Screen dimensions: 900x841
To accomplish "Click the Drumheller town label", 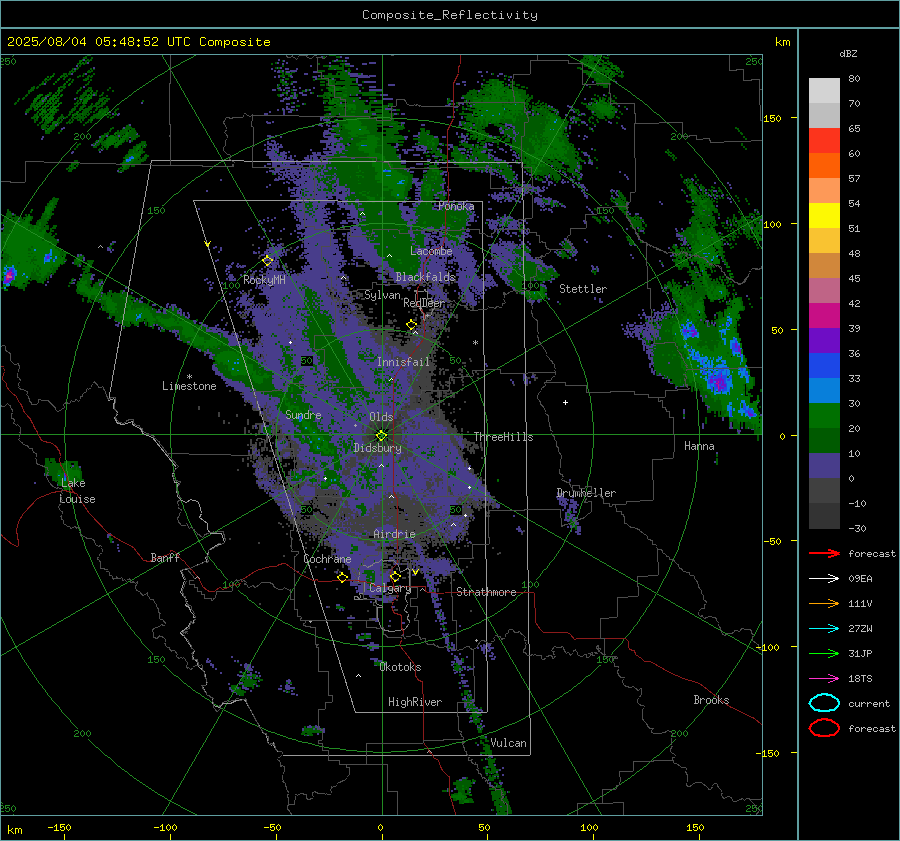I will (x=586, y=493).
